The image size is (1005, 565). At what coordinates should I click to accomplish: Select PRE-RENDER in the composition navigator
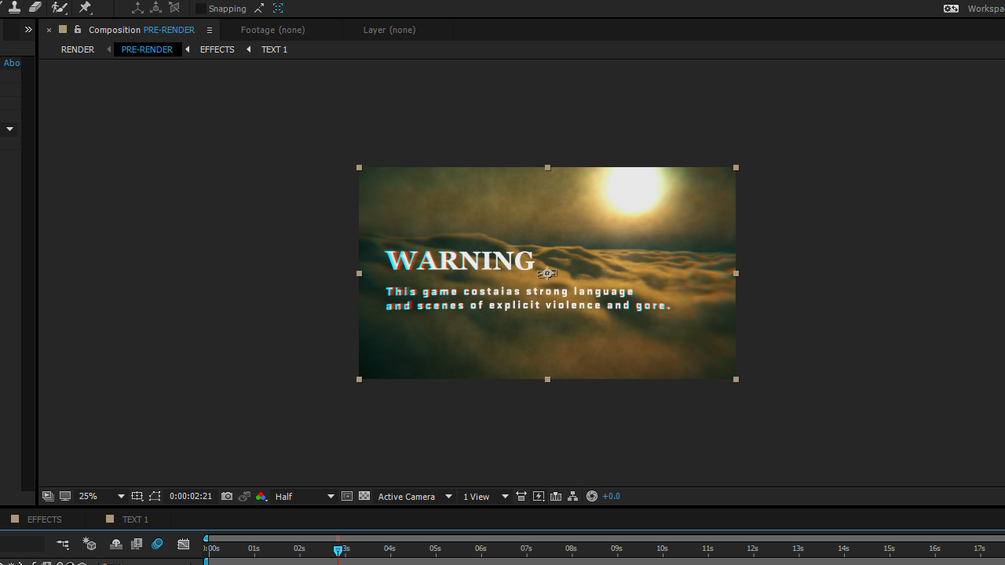(147, 49)
